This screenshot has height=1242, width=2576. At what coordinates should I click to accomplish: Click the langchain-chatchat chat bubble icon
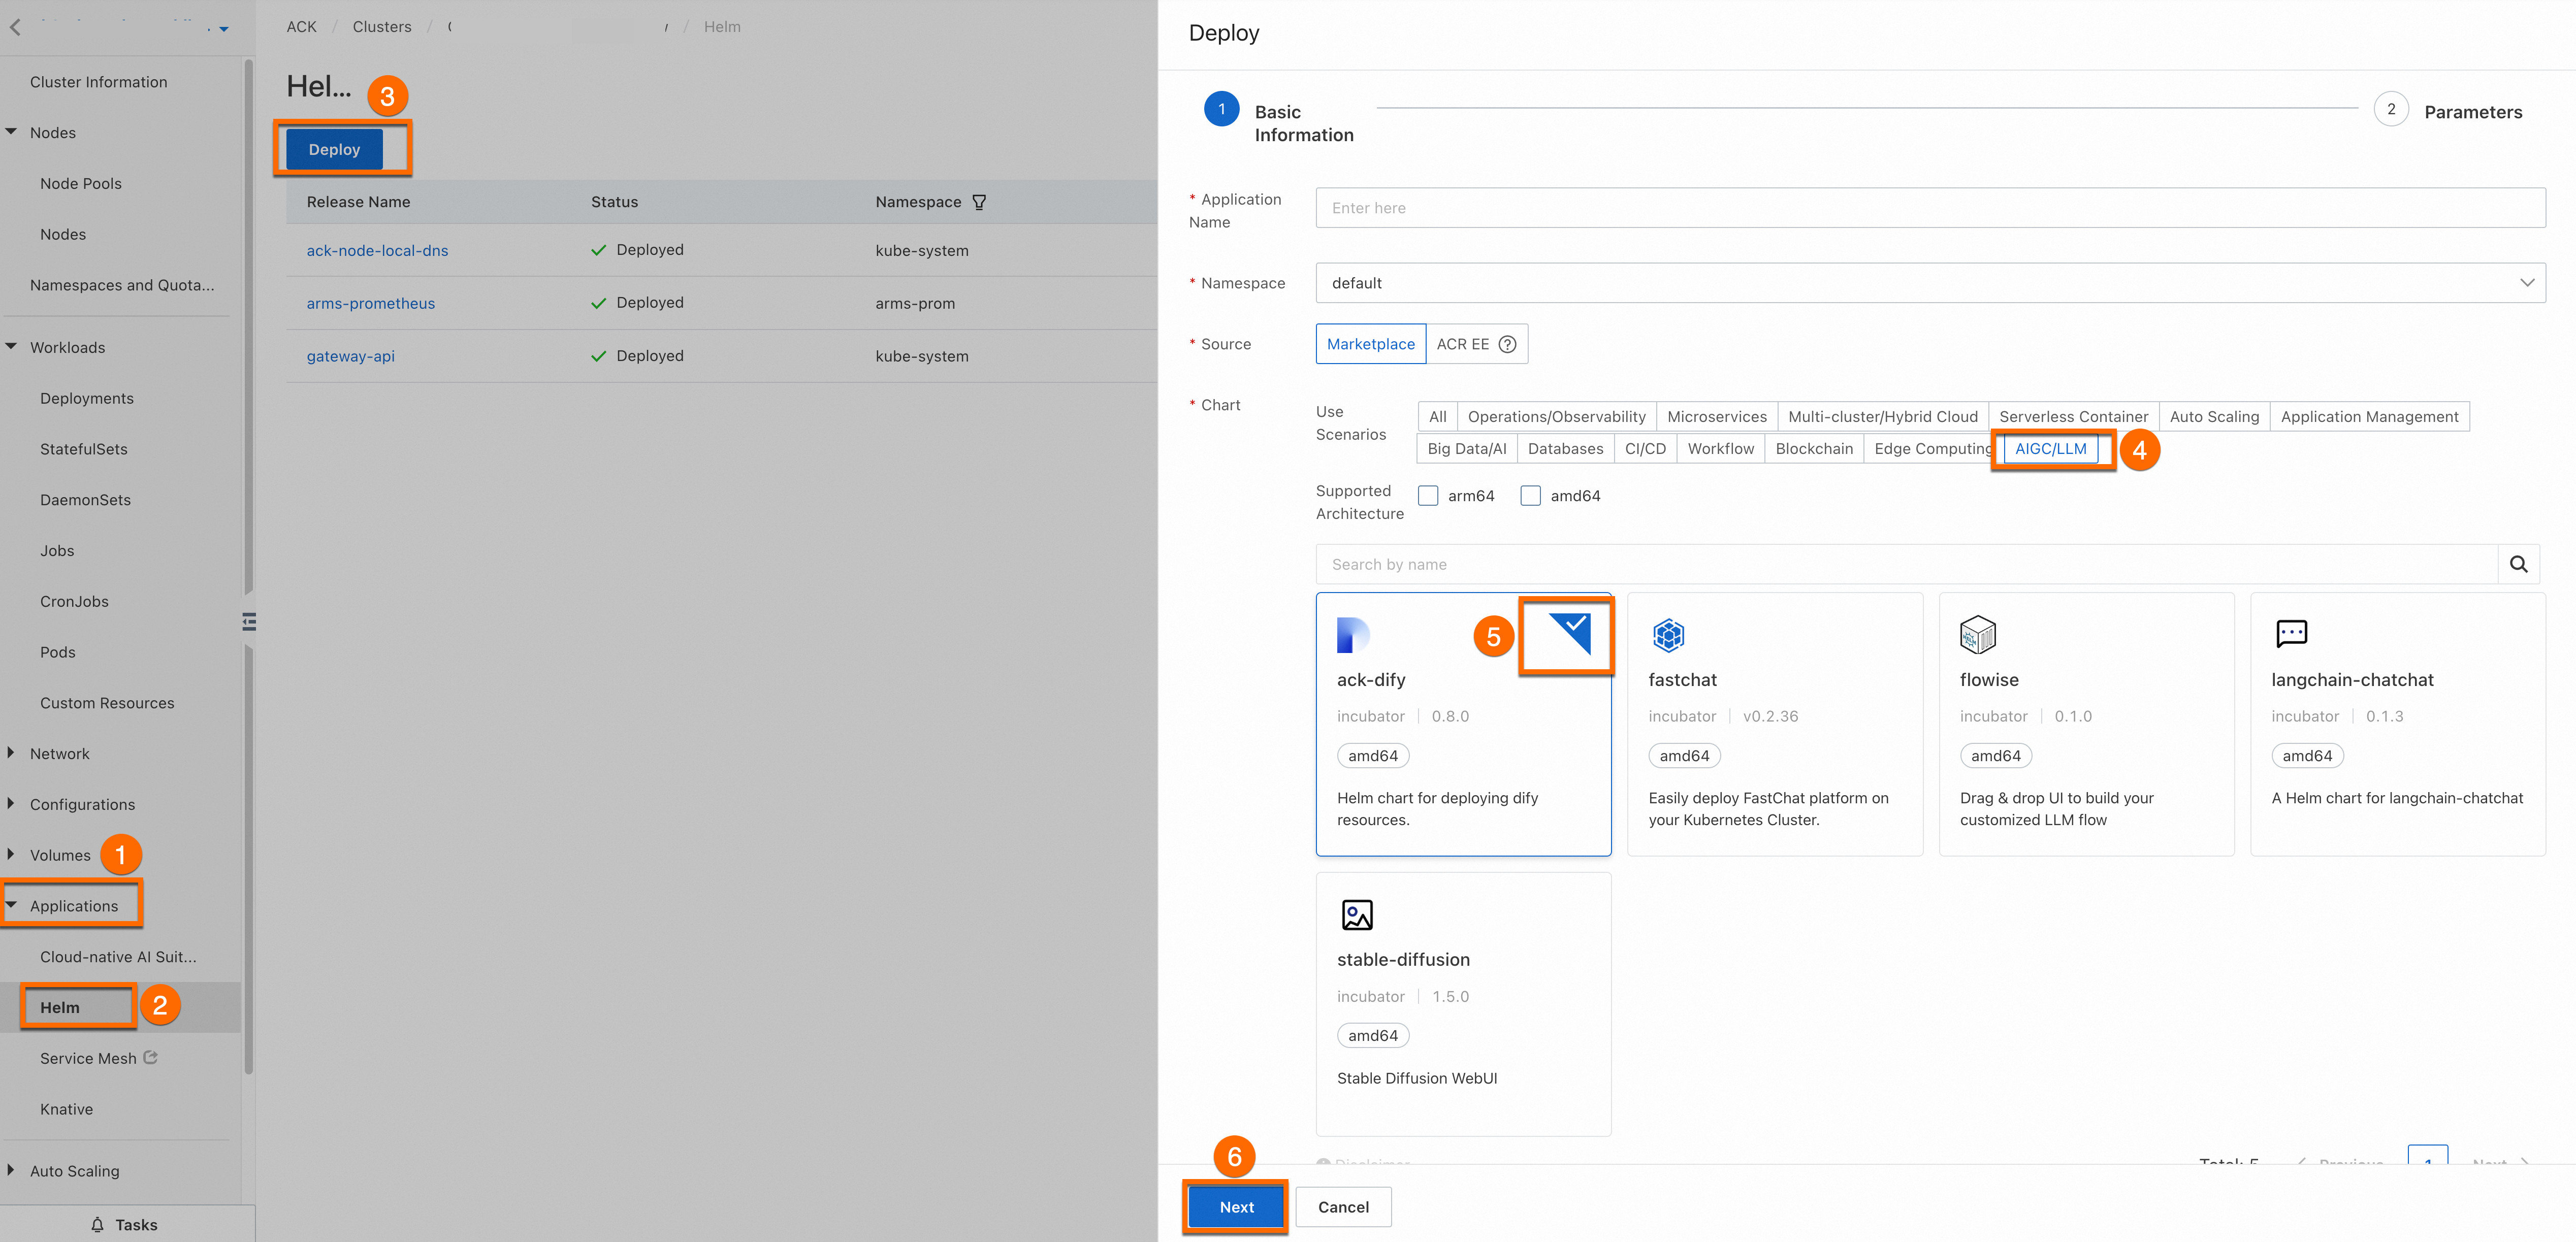(x=2291, y=633)
